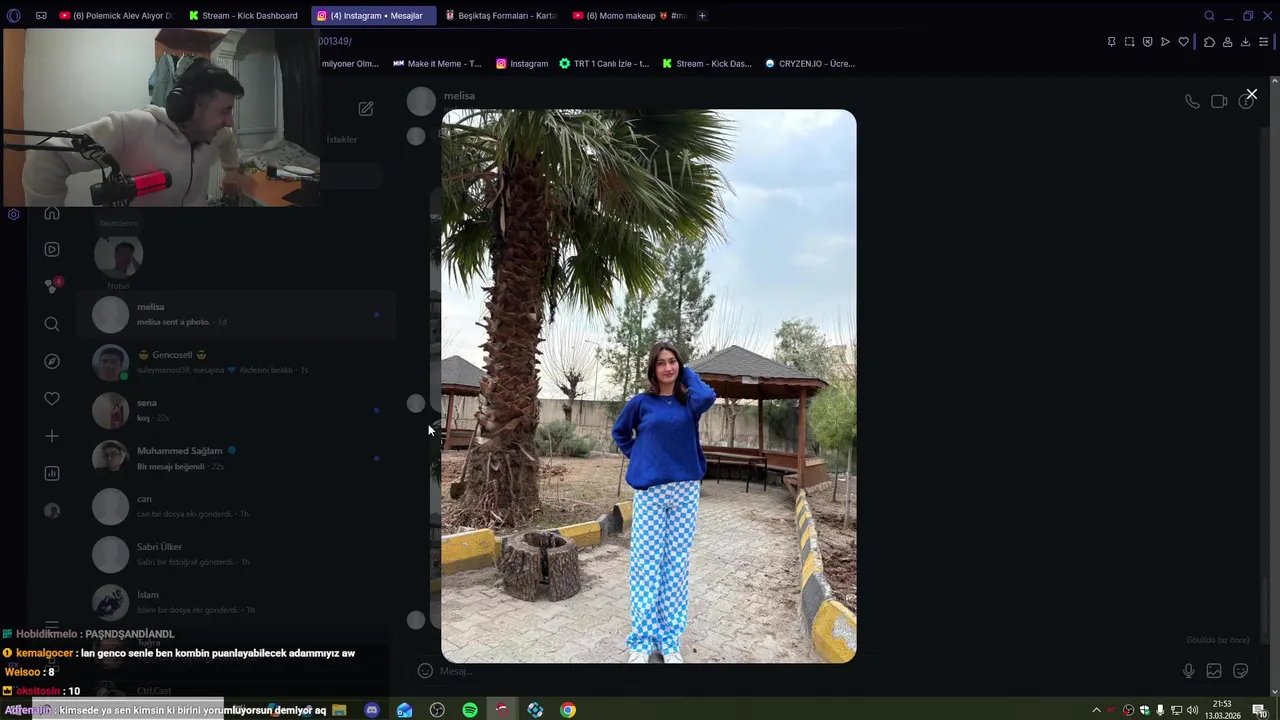The width and height of the screenshot is (1280, 720).
Task: Click the enlarged photo of the girl
Action: pyautogui.click(x=649, y=386)
